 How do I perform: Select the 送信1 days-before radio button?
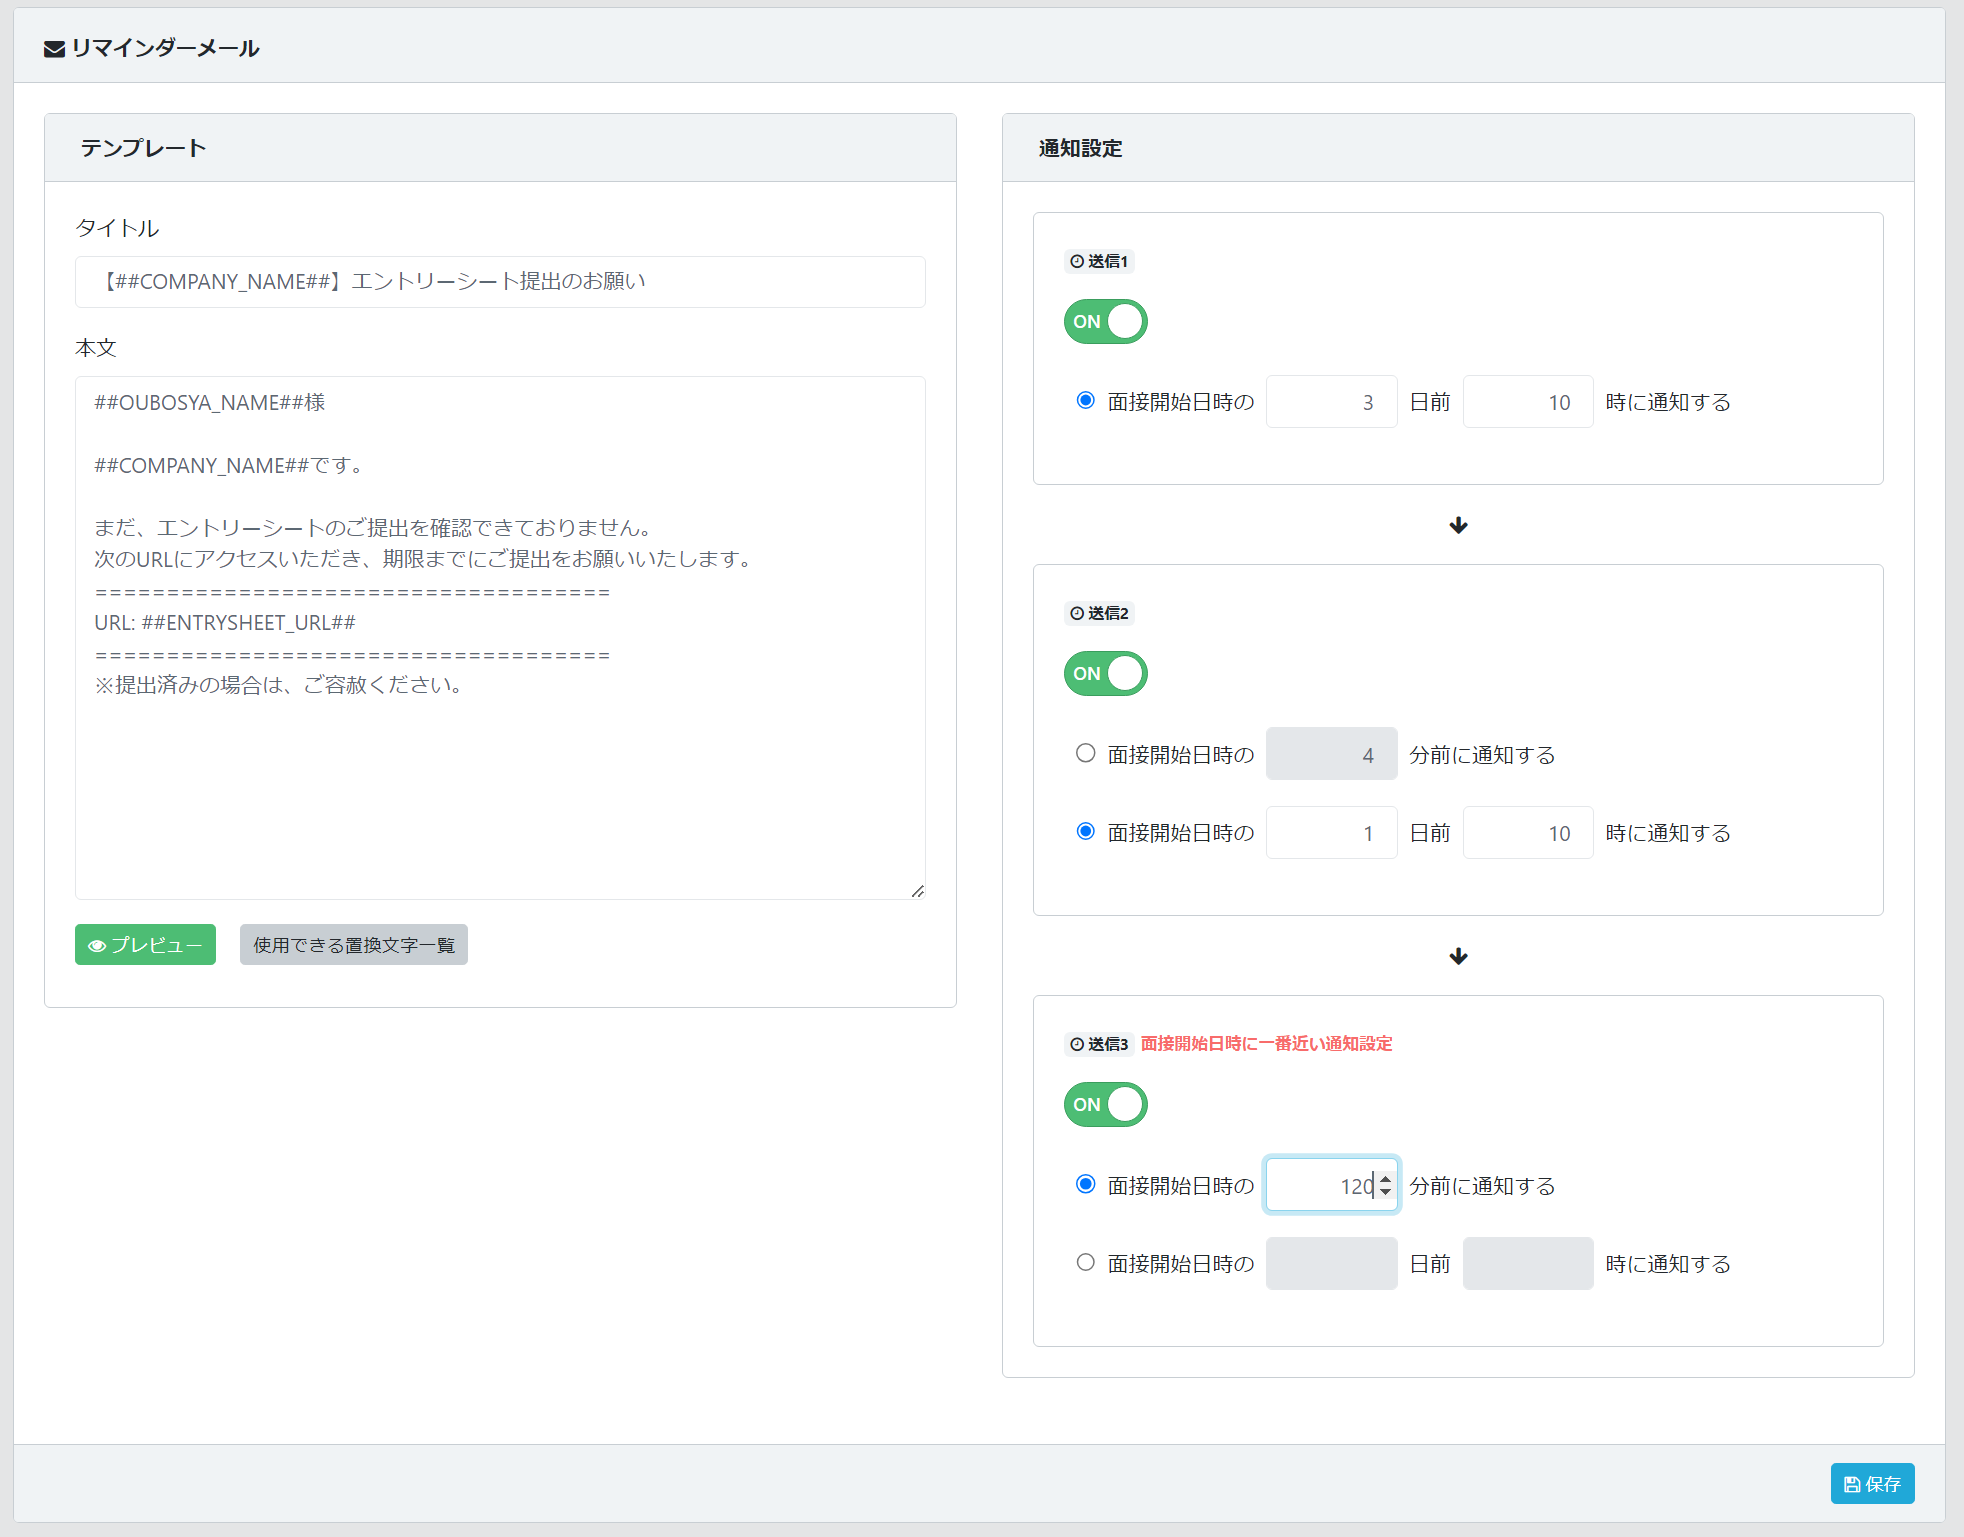pos(1085,400)
